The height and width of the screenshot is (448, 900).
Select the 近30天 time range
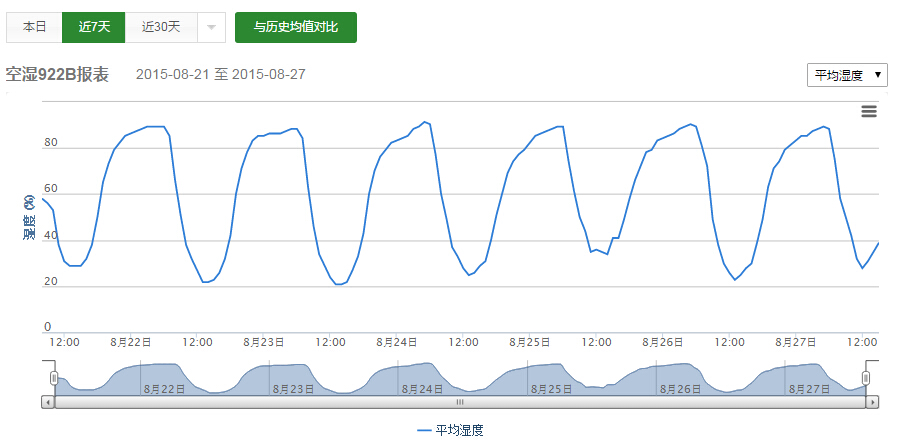coord(161,28)
